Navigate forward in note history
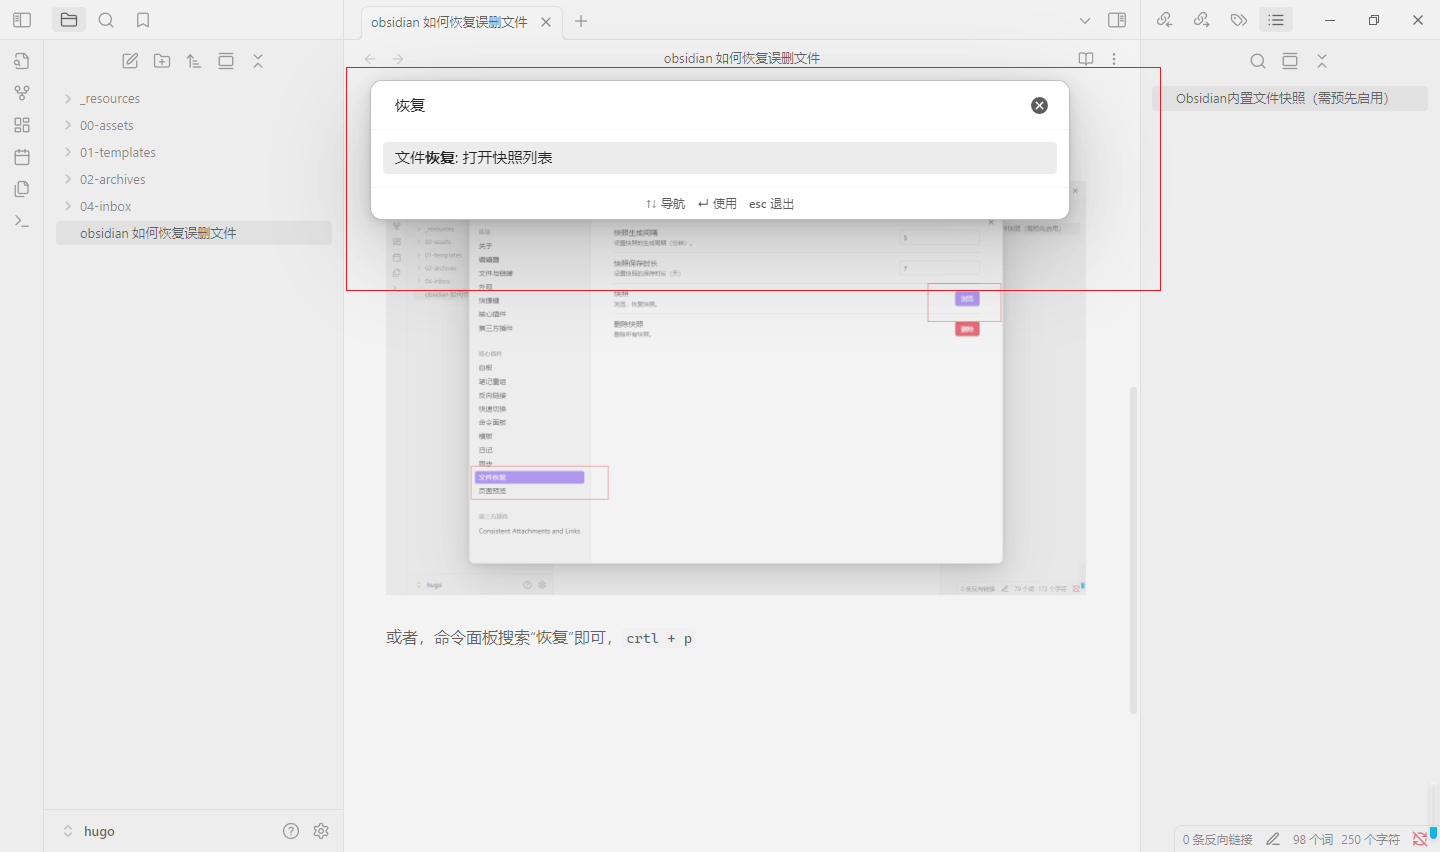Viewport: 1440px width, 852px height. (398, 59)
